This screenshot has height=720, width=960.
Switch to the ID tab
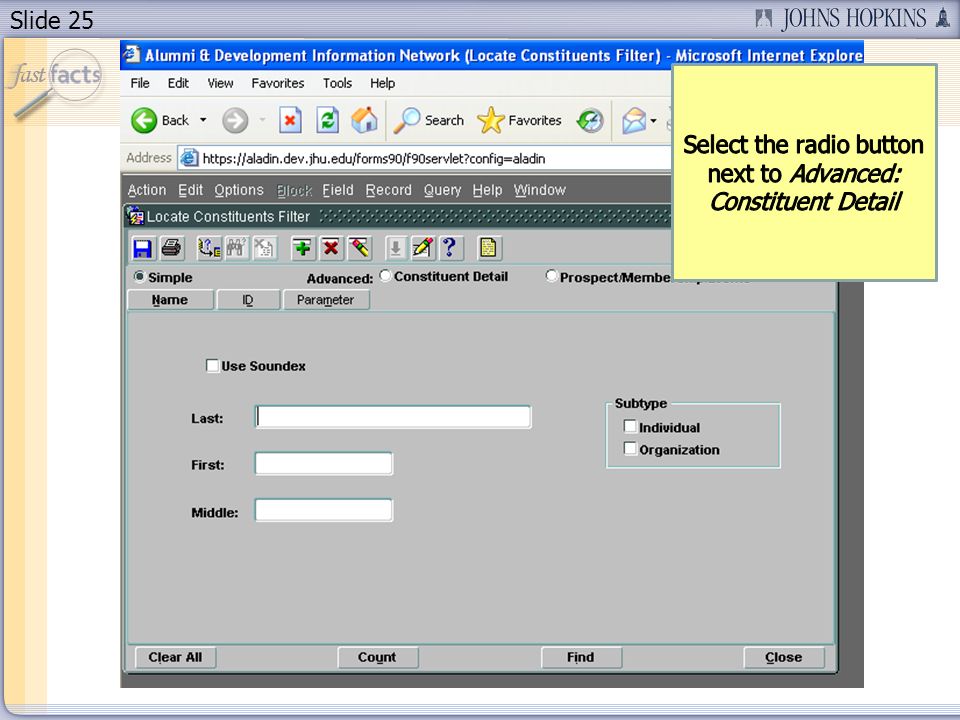[x=248, y=300]
